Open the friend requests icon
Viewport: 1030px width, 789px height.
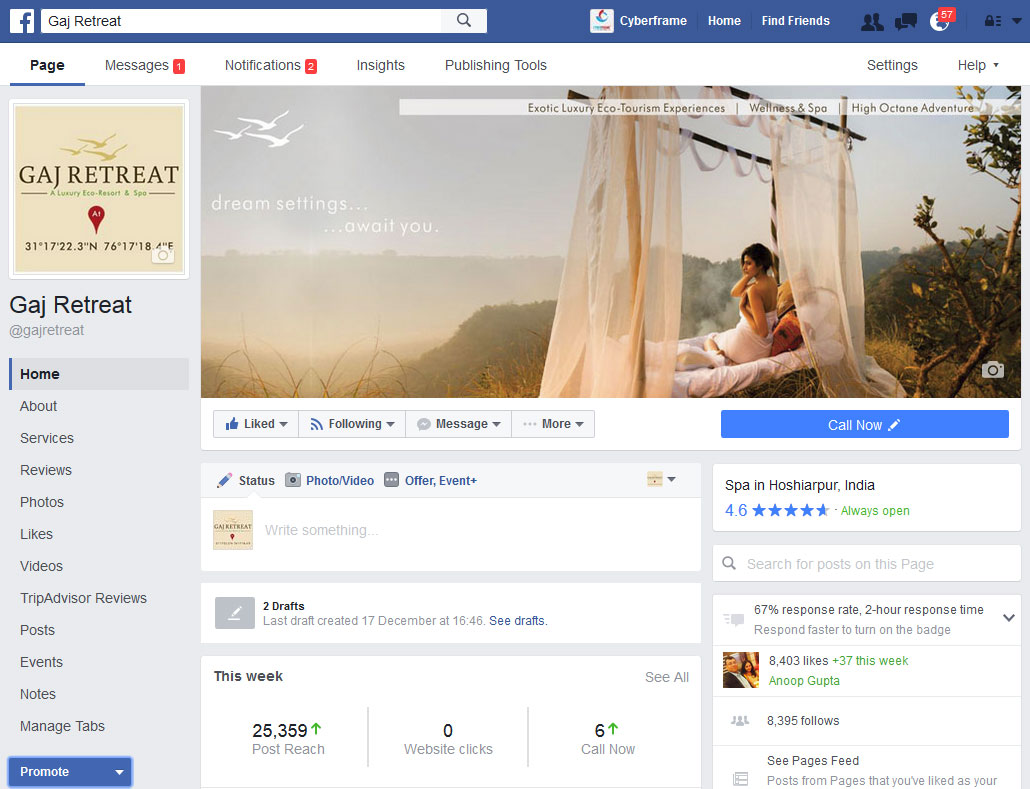click(x=871, y=20)
